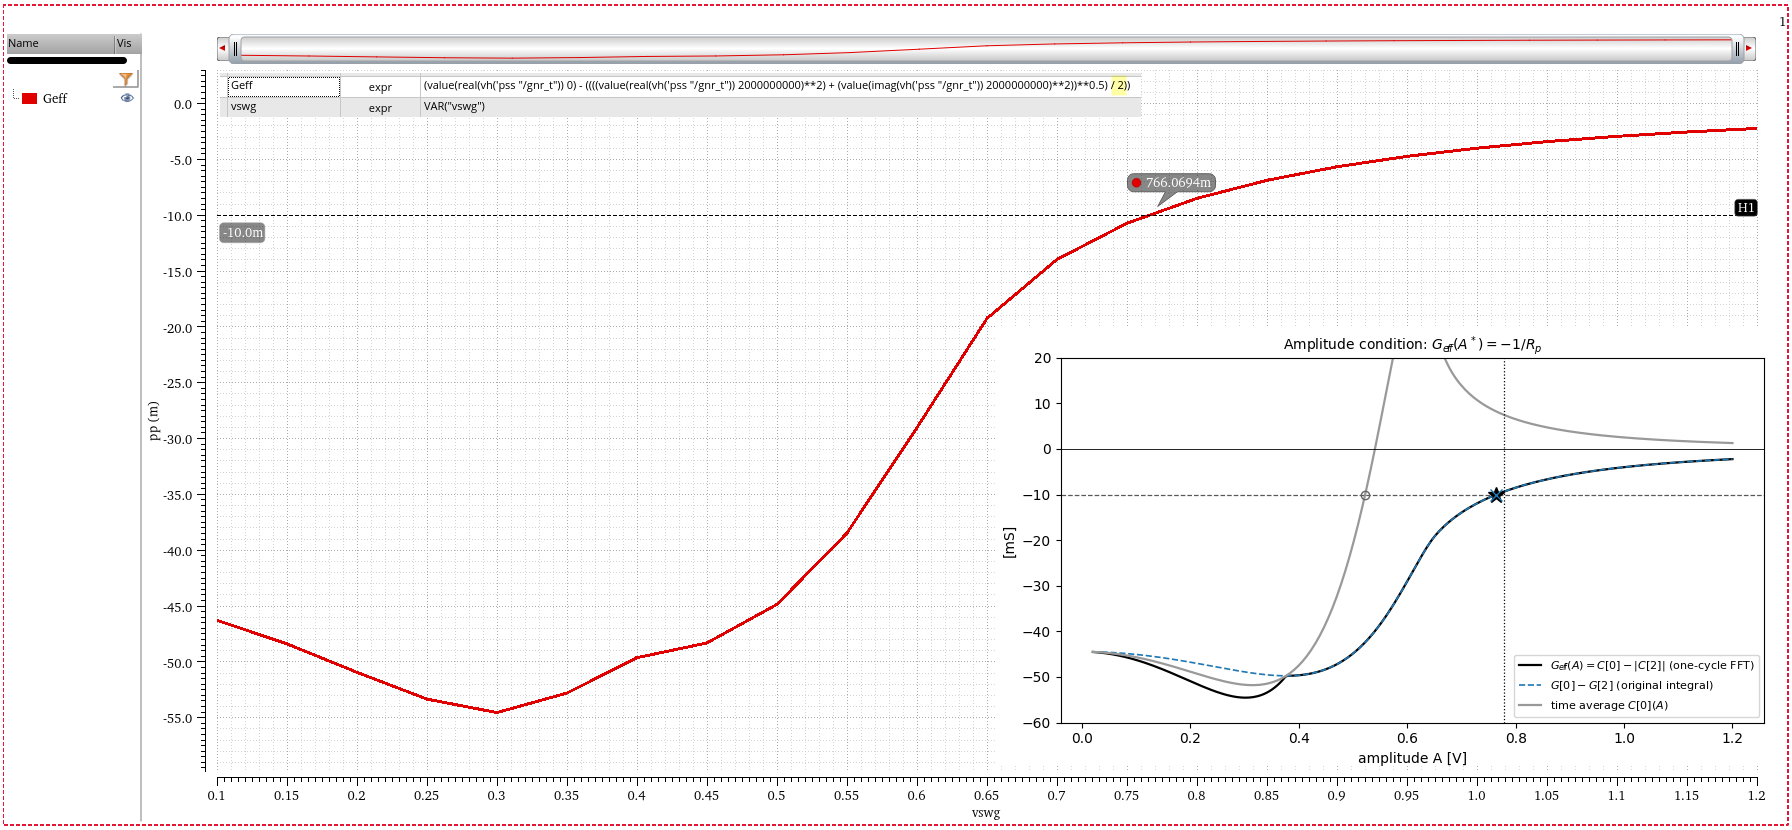Click the vswg x-axis title
The width and height of the screenshot is (1792, 830).
[986, 813]
